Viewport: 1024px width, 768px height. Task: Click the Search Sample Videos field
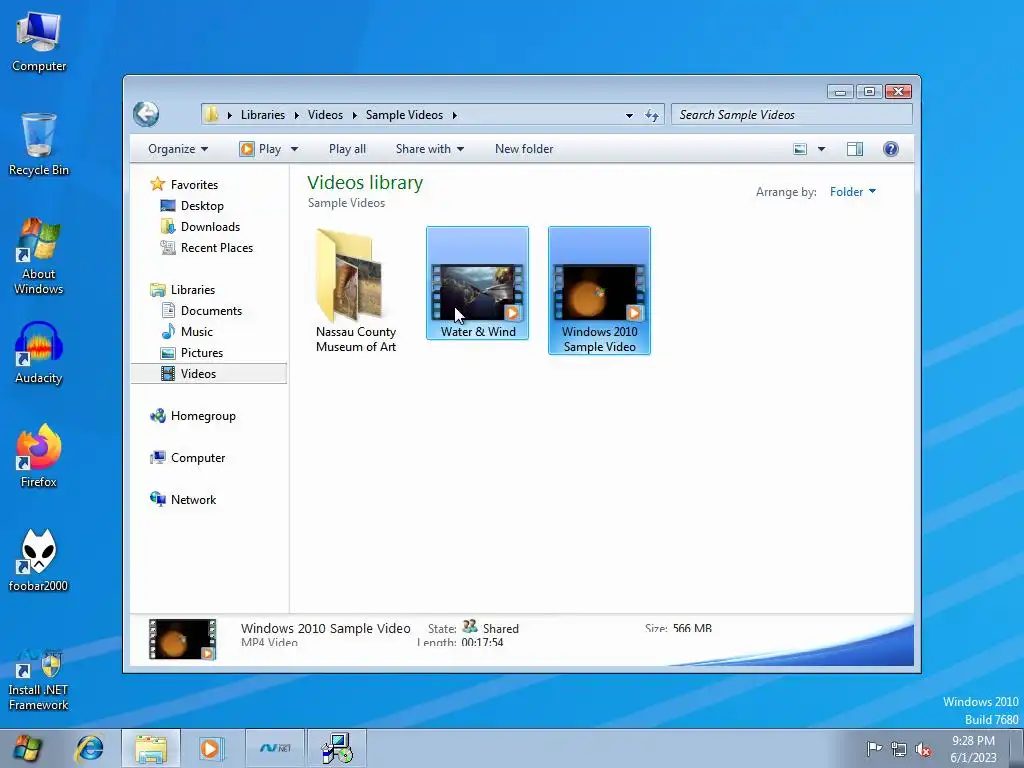[791, 115]
